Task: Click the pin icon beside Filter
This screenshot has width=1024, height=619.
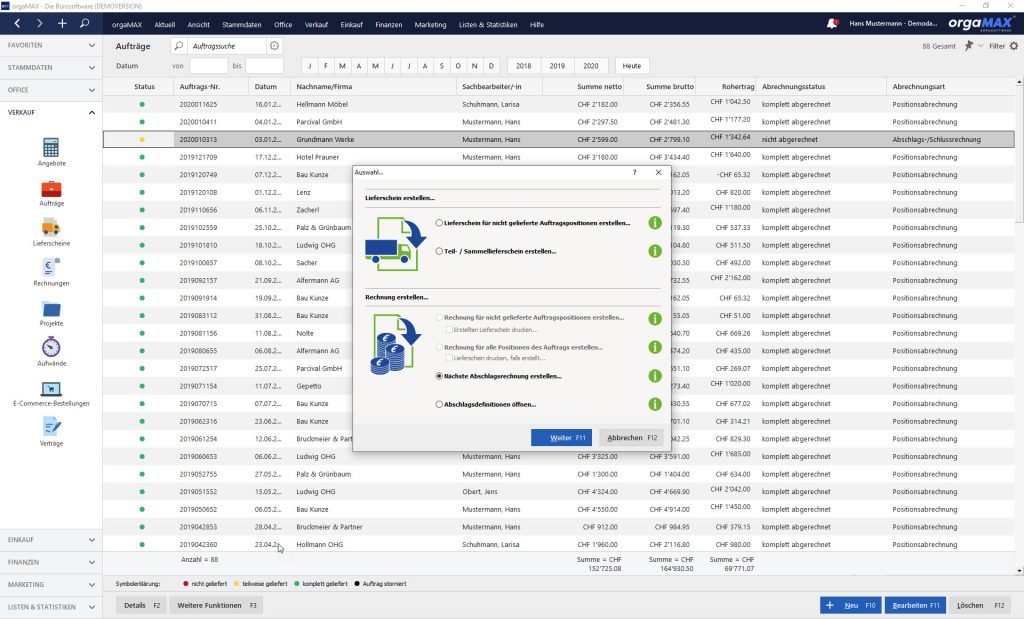Action: (x=969, y=46)
